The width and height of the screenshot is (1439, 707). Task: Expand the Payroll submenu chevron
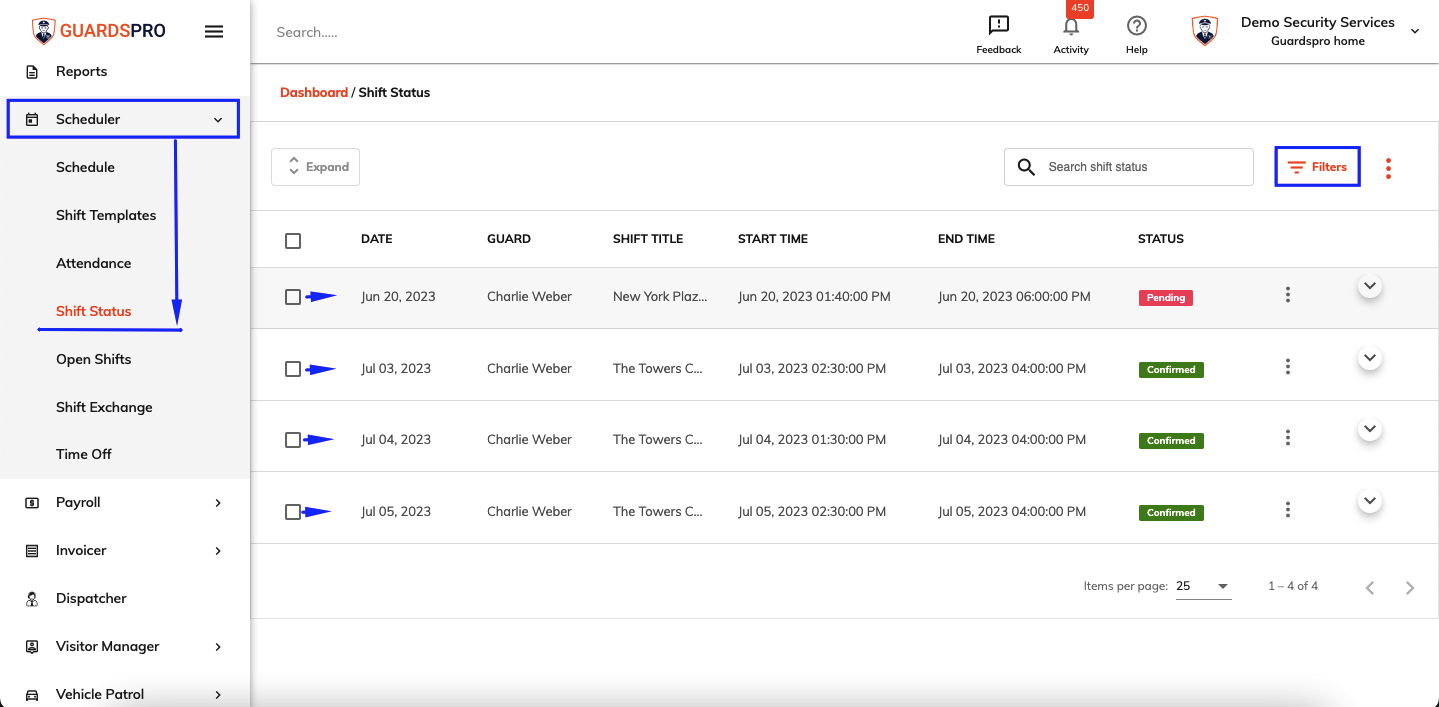(218, 503)
